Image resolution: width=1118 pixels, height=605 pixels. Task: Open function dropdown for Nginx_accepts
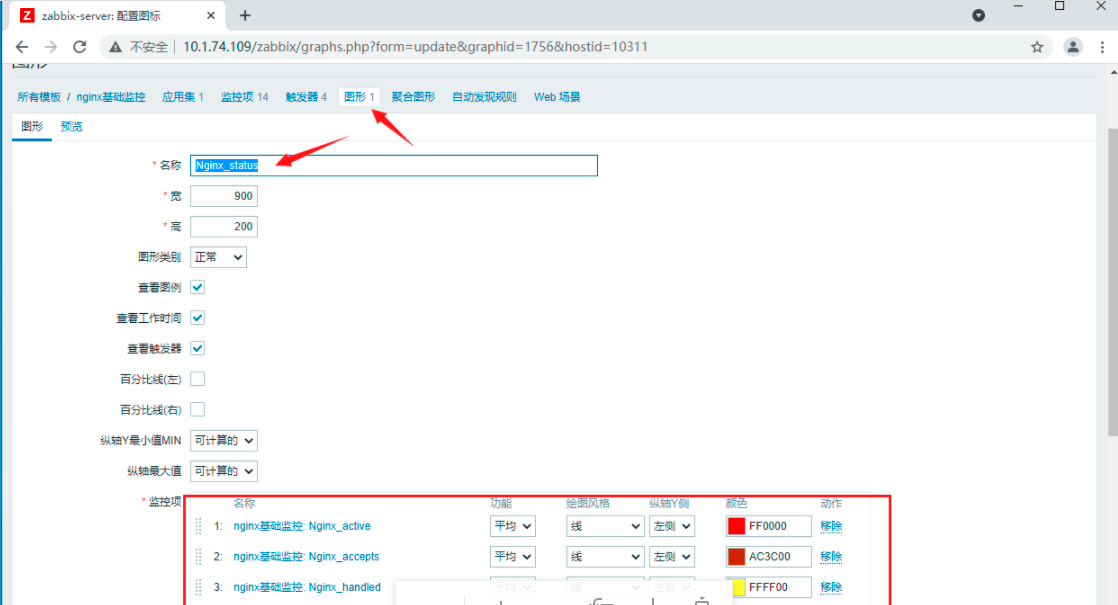point(513,557)
